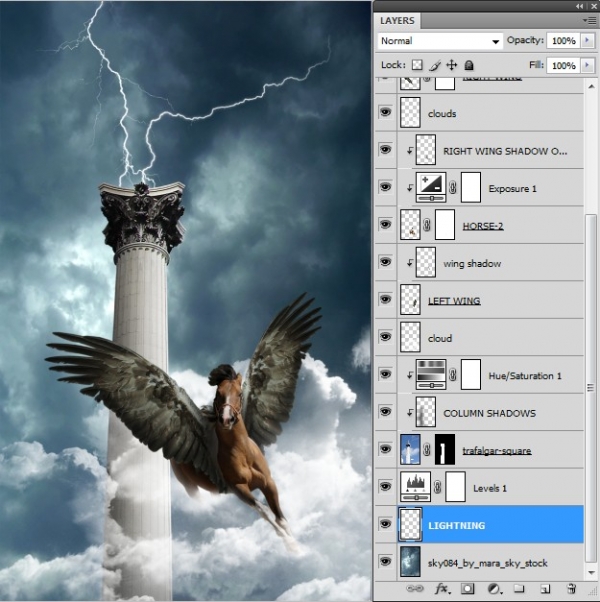Click the Hue/Saturation 1 adjustment icon
The width and height of the screenshot is (600, 602).
[431, 375]
